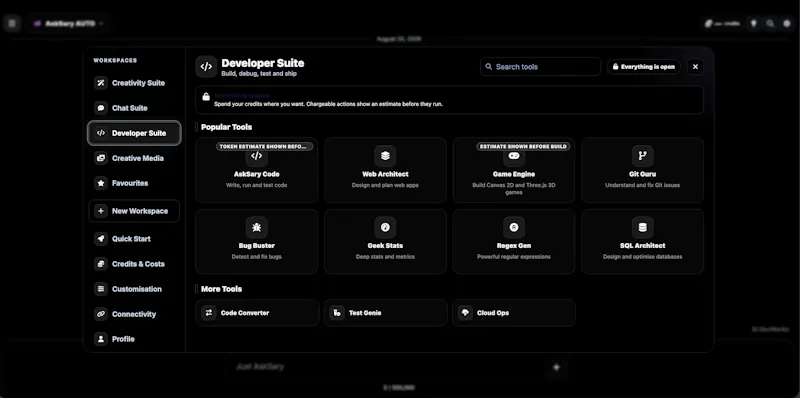
Task: Open the Creative Media workspace
Action: point(134,158)
